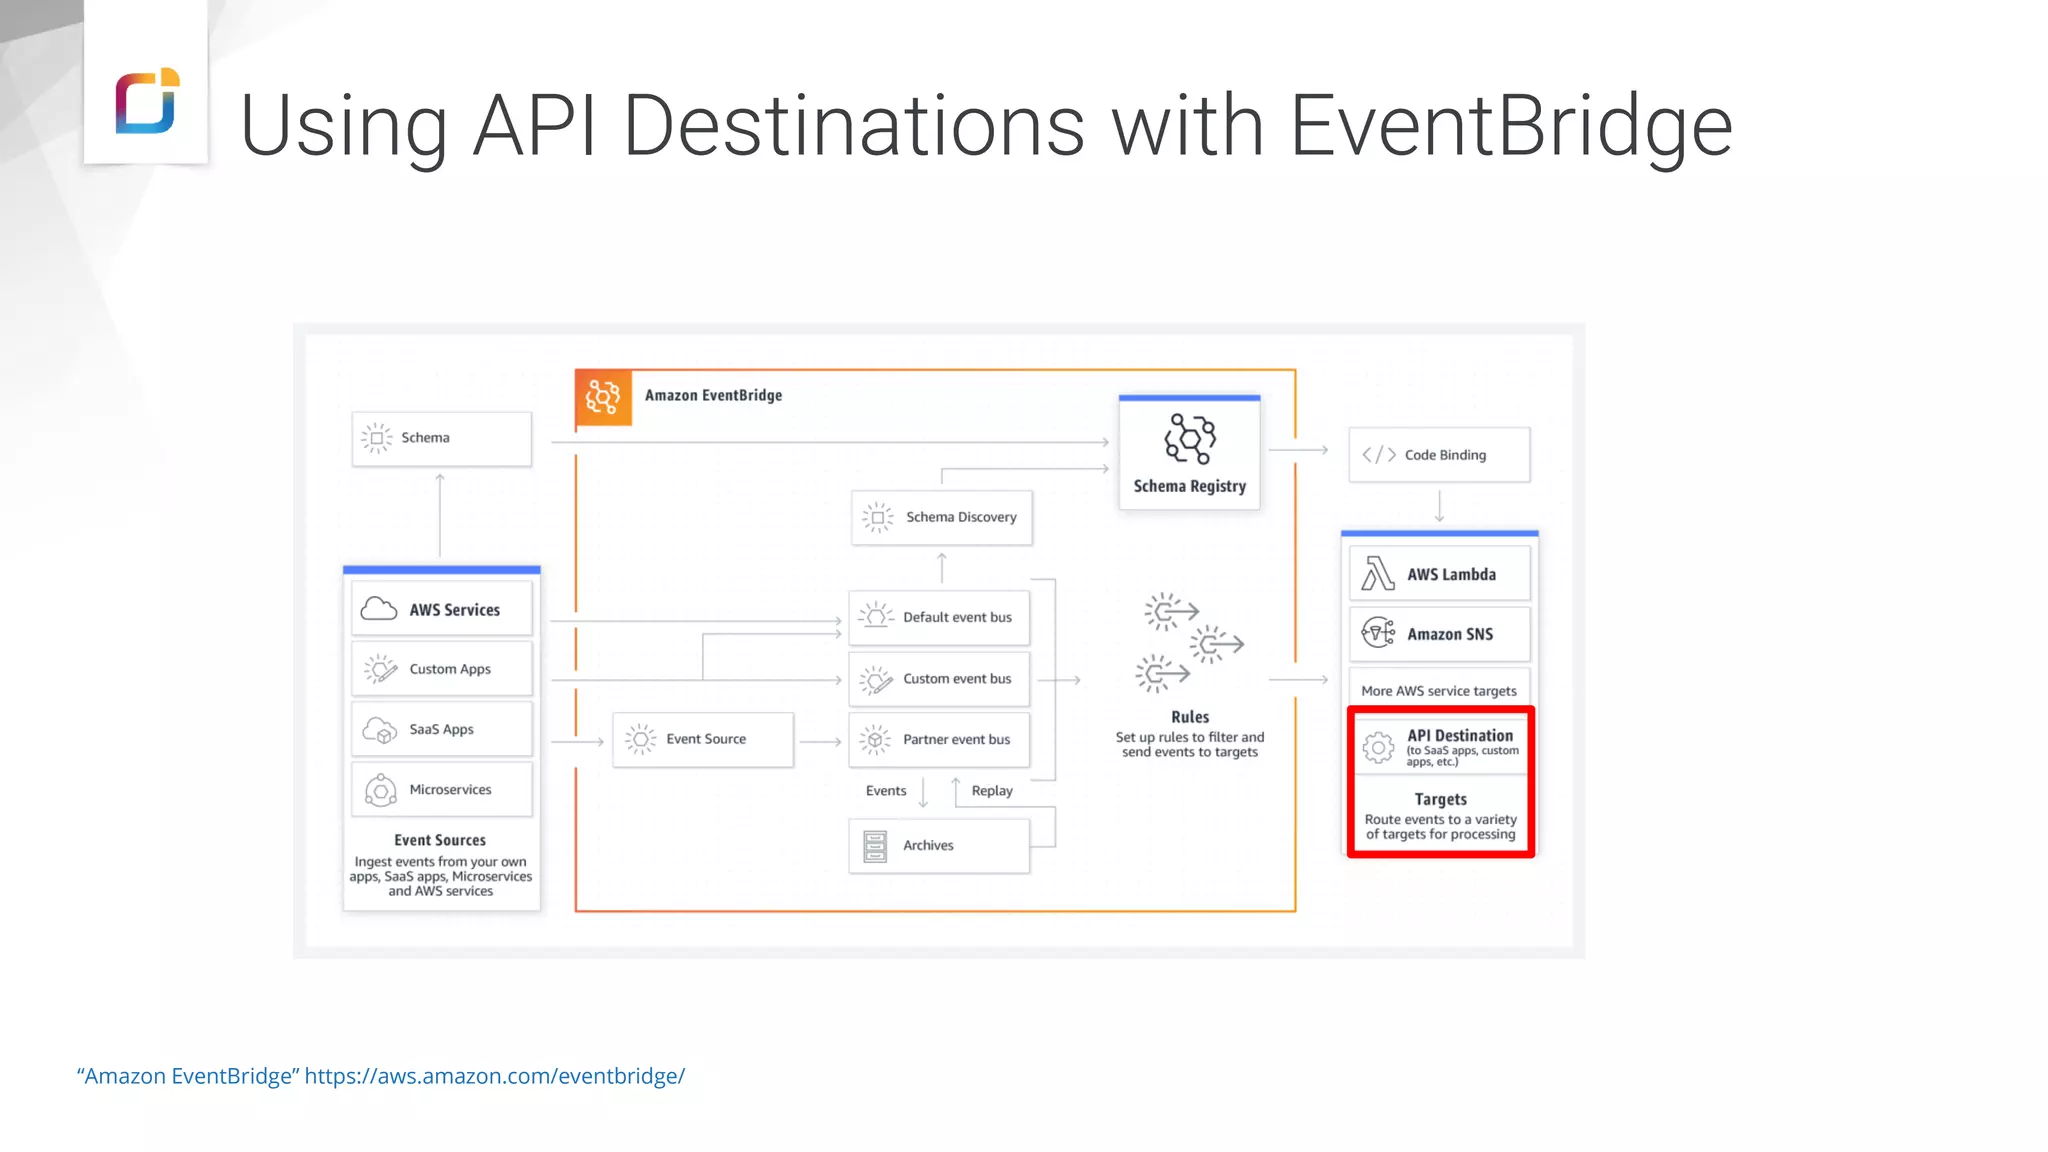This screenshot has height=1152, width=2048.
Task: Select the Partner event bus box
Action: pos(939,740)
